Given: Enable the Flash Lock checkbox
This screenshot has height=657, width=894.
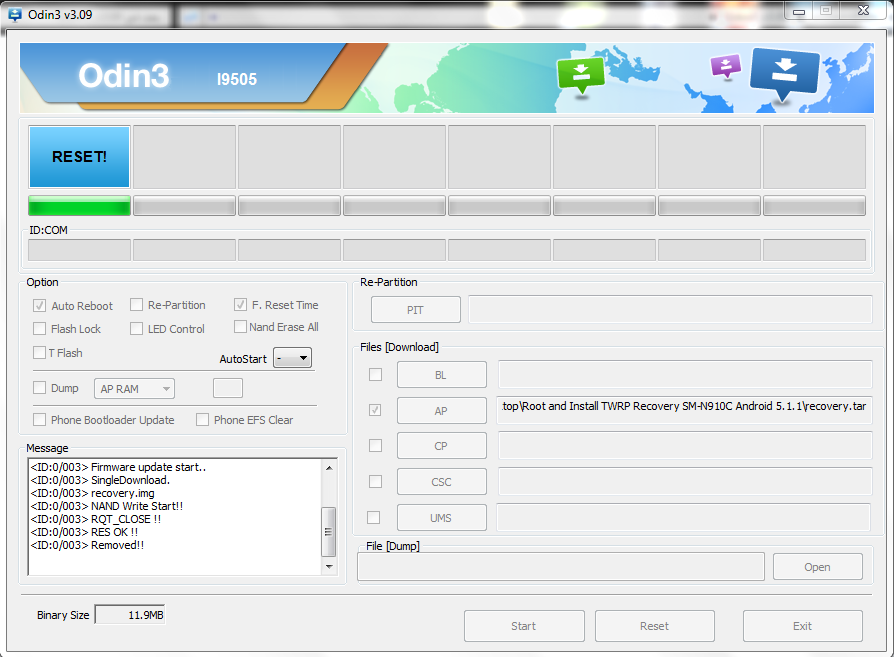Looking at the screenshot, I should coord(39,329).
